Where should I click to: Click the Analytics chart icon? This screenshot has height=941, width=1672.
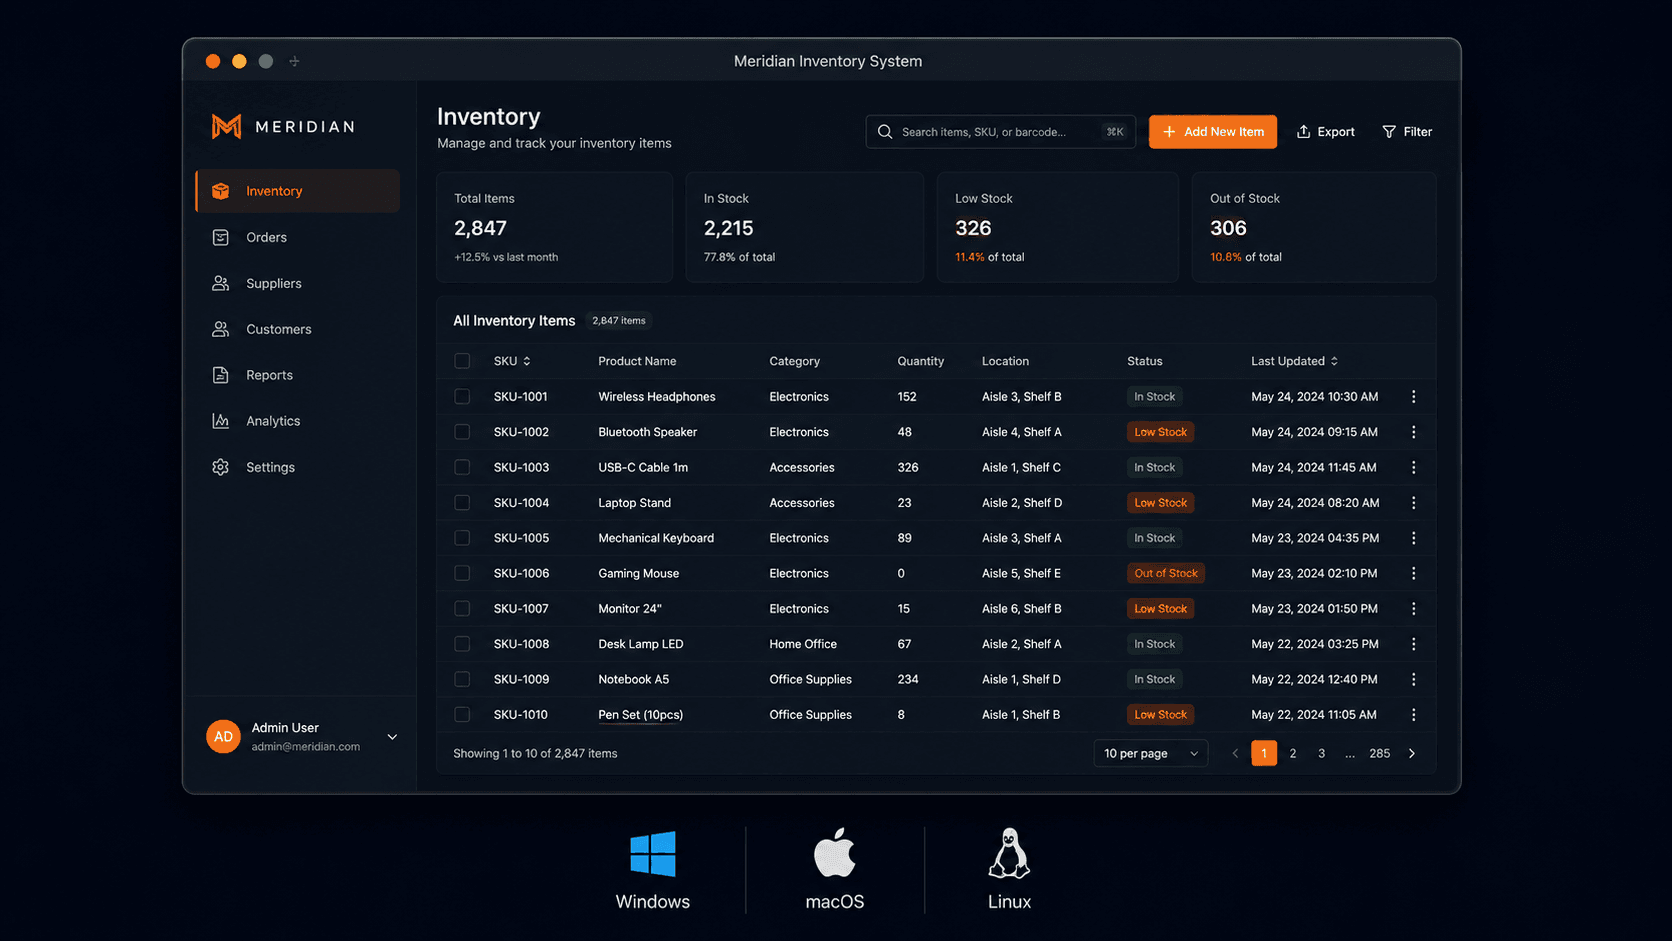(221, 421)
